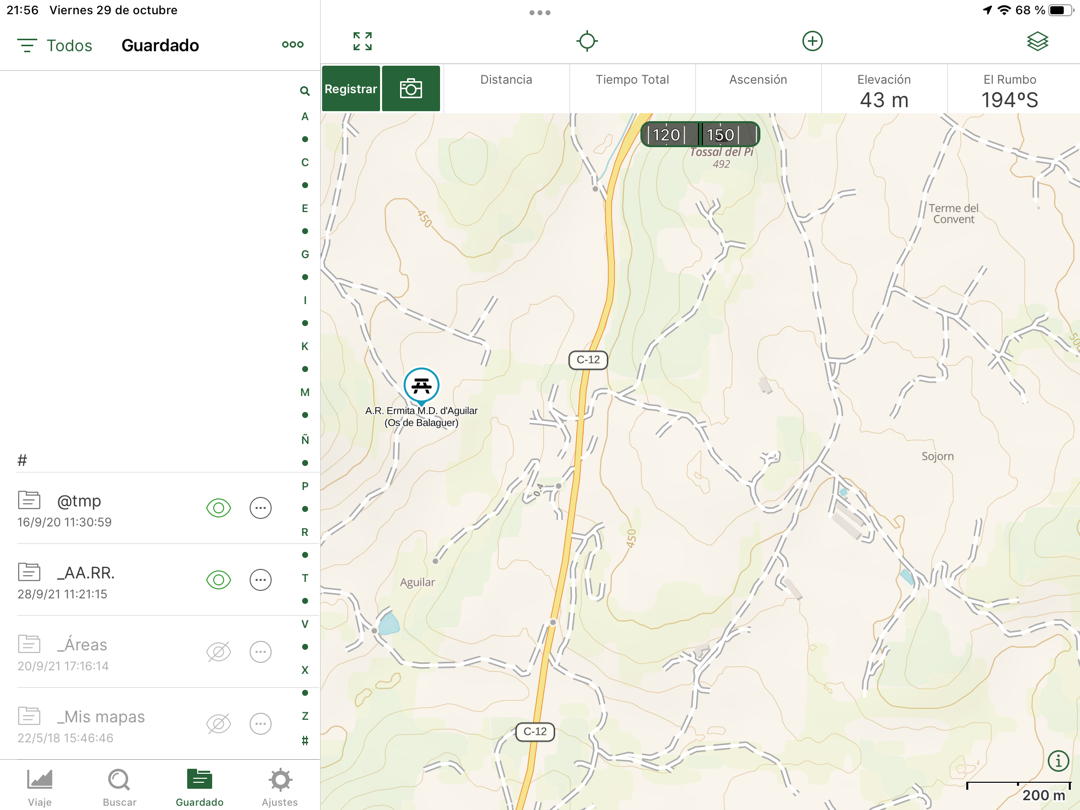Switch to the Buscar tab
Image resolution: width=1080 pixels, height=810 pixels.
click(119, 786)
